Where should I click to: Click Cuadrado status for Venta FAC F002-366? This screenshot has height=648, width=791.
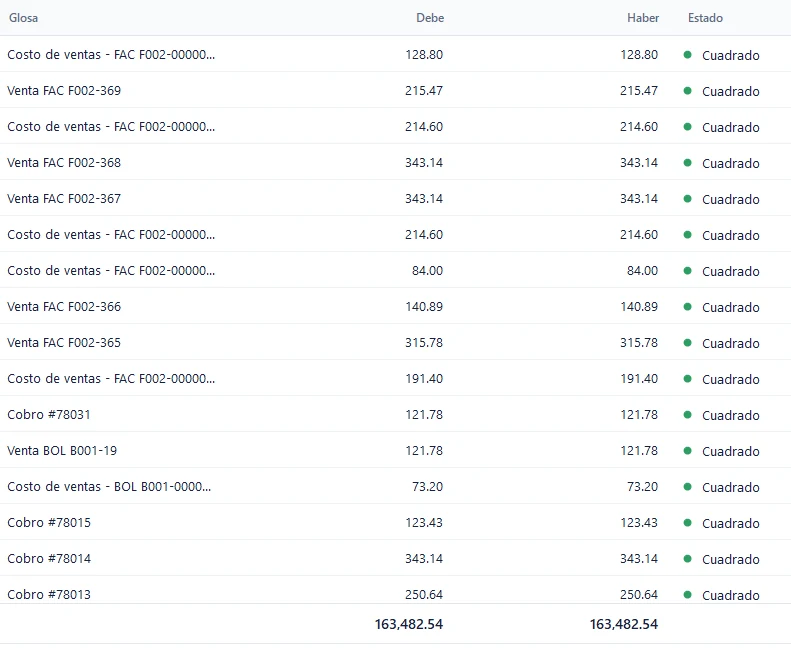(x=730, y=307)
